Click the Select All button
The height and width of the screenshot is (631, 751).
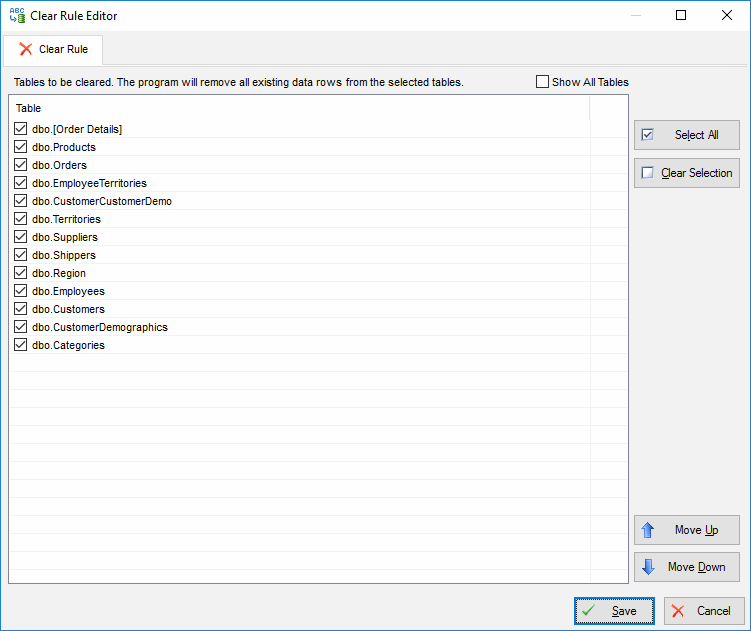click(687, 135)
